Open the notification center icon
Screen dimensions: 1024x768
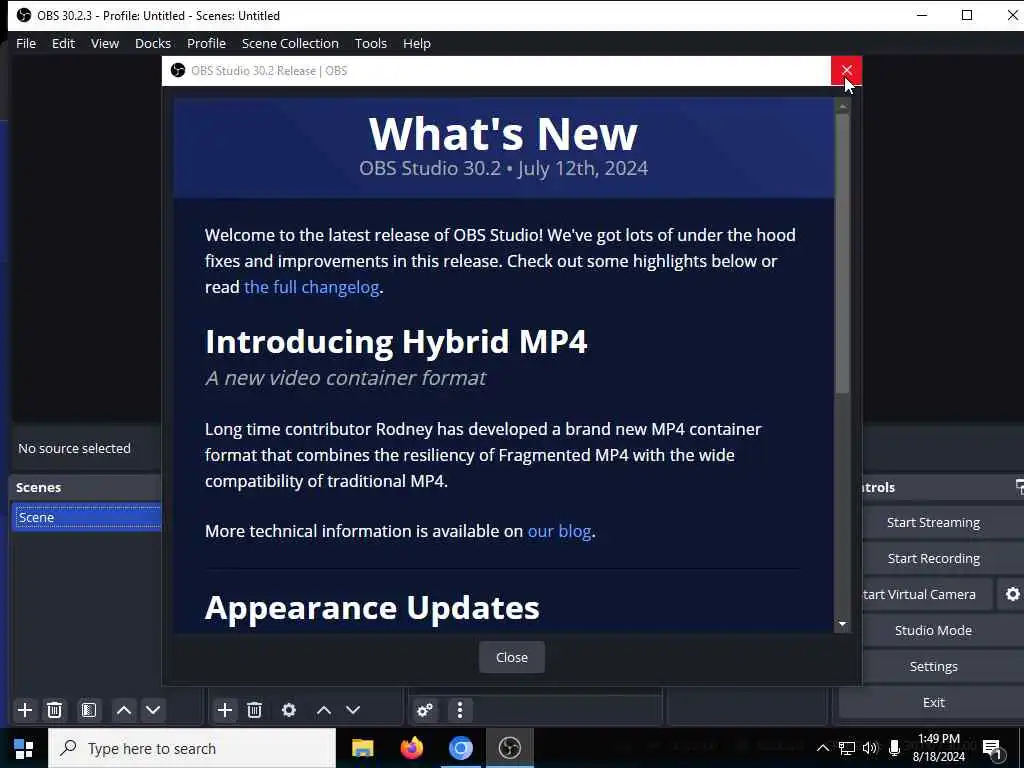(x=992, y=749)
